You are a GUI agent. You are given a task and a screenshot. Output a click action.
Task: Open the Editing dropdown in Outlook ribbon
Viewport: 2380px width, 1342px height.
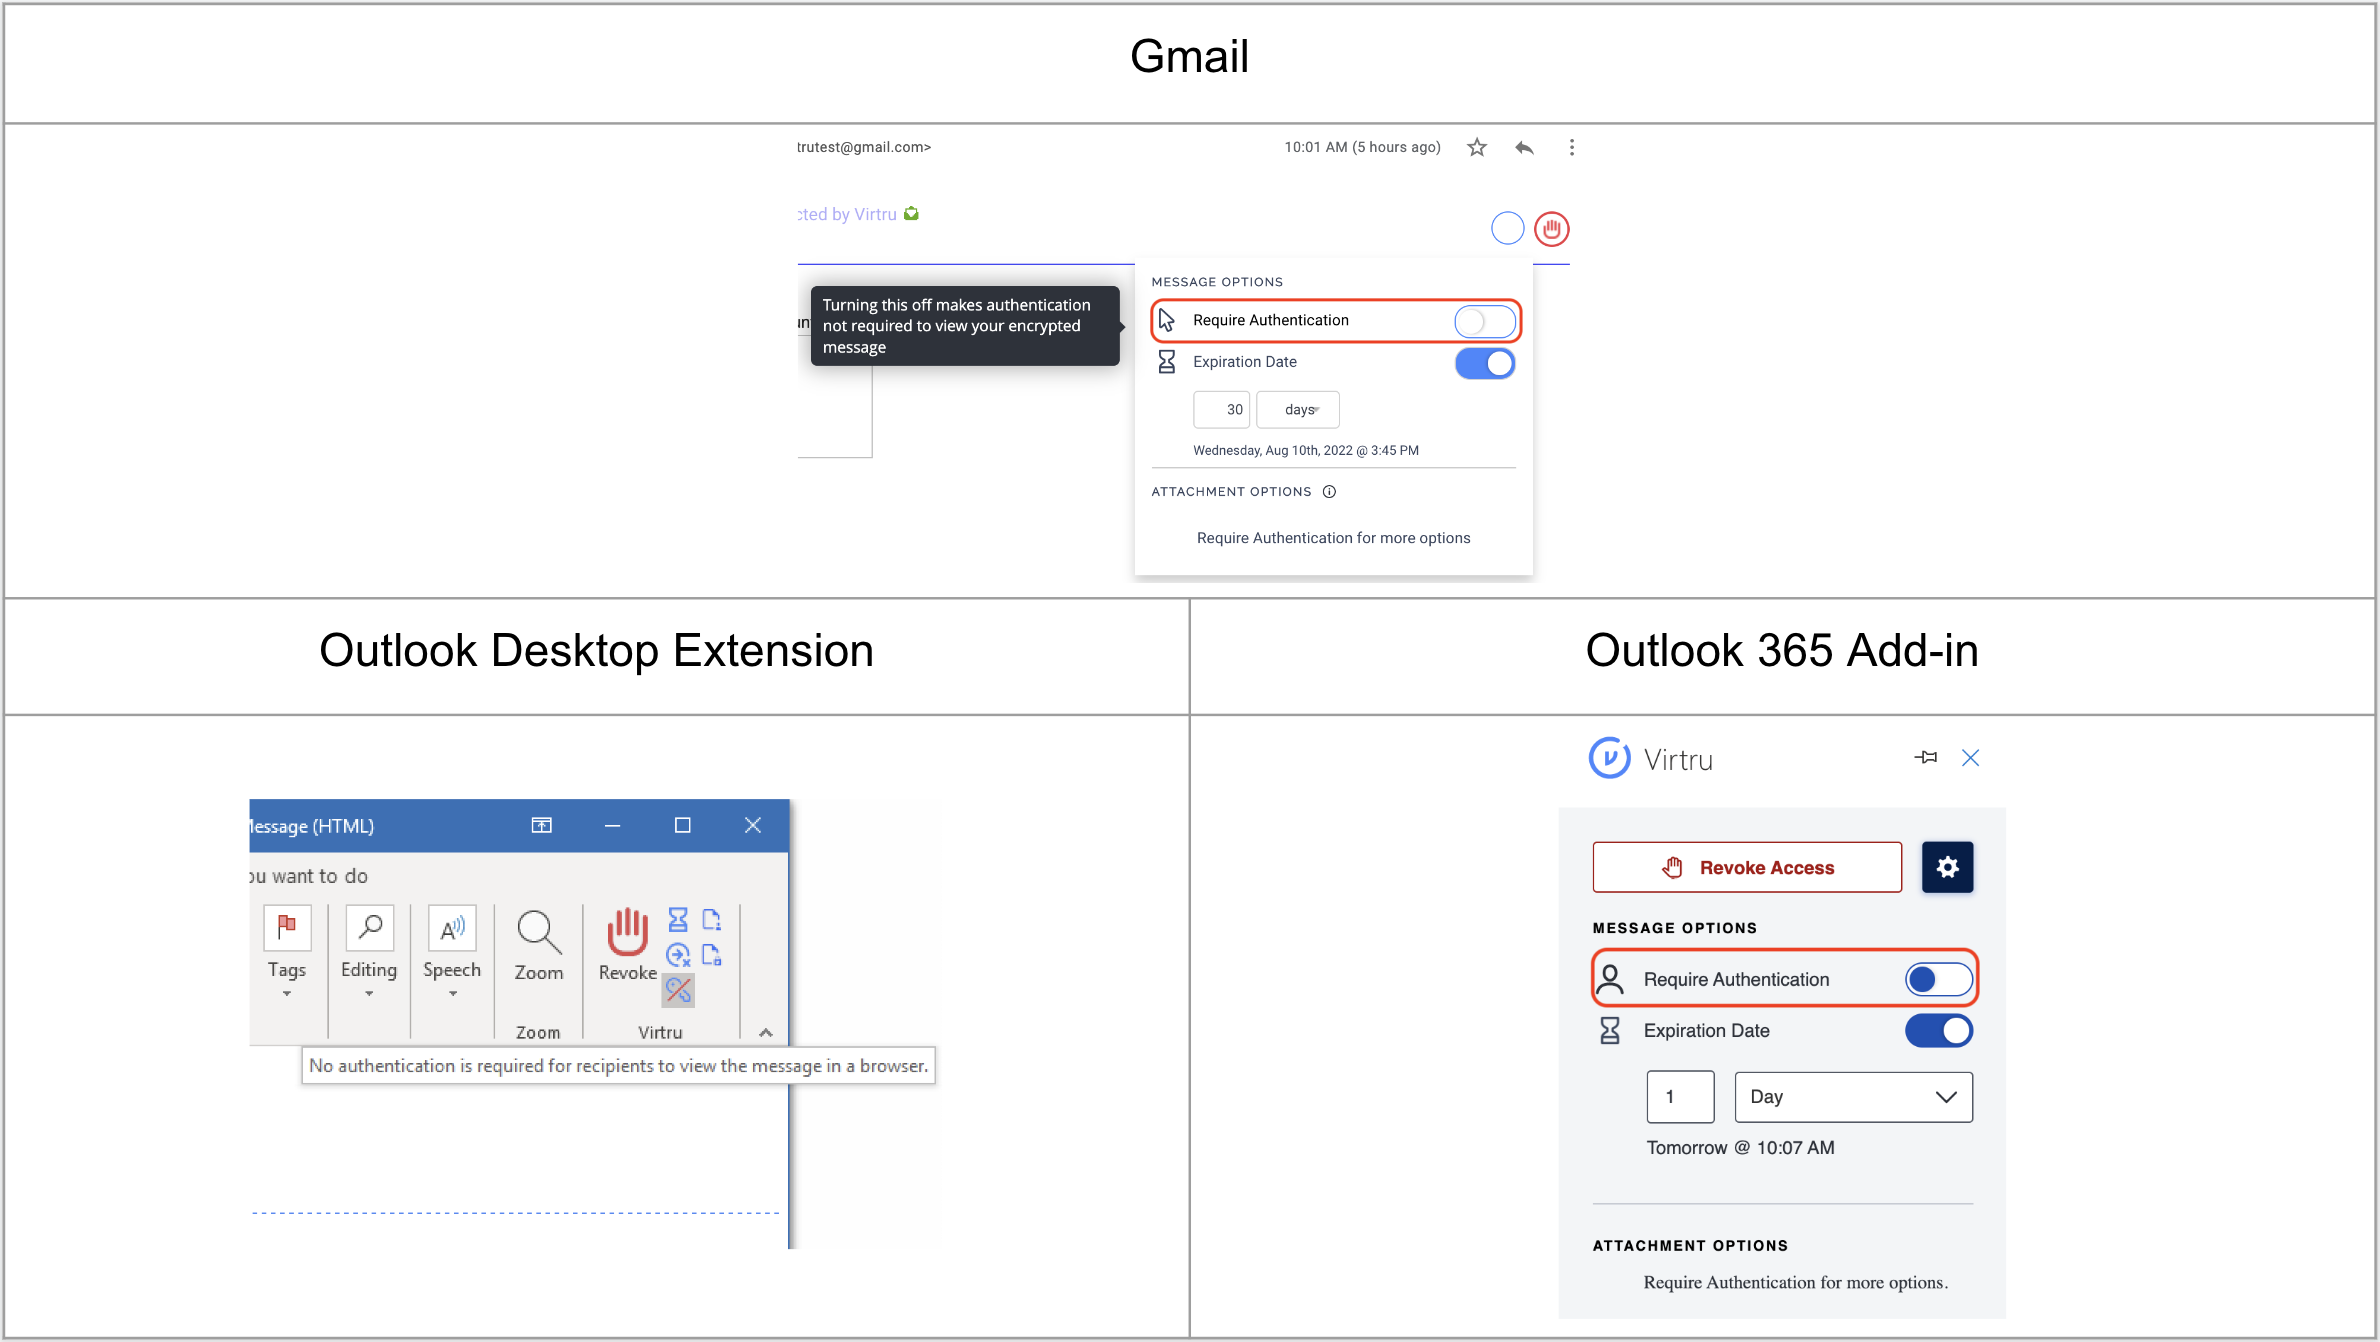pyautogui.click(x=369, y=952)
